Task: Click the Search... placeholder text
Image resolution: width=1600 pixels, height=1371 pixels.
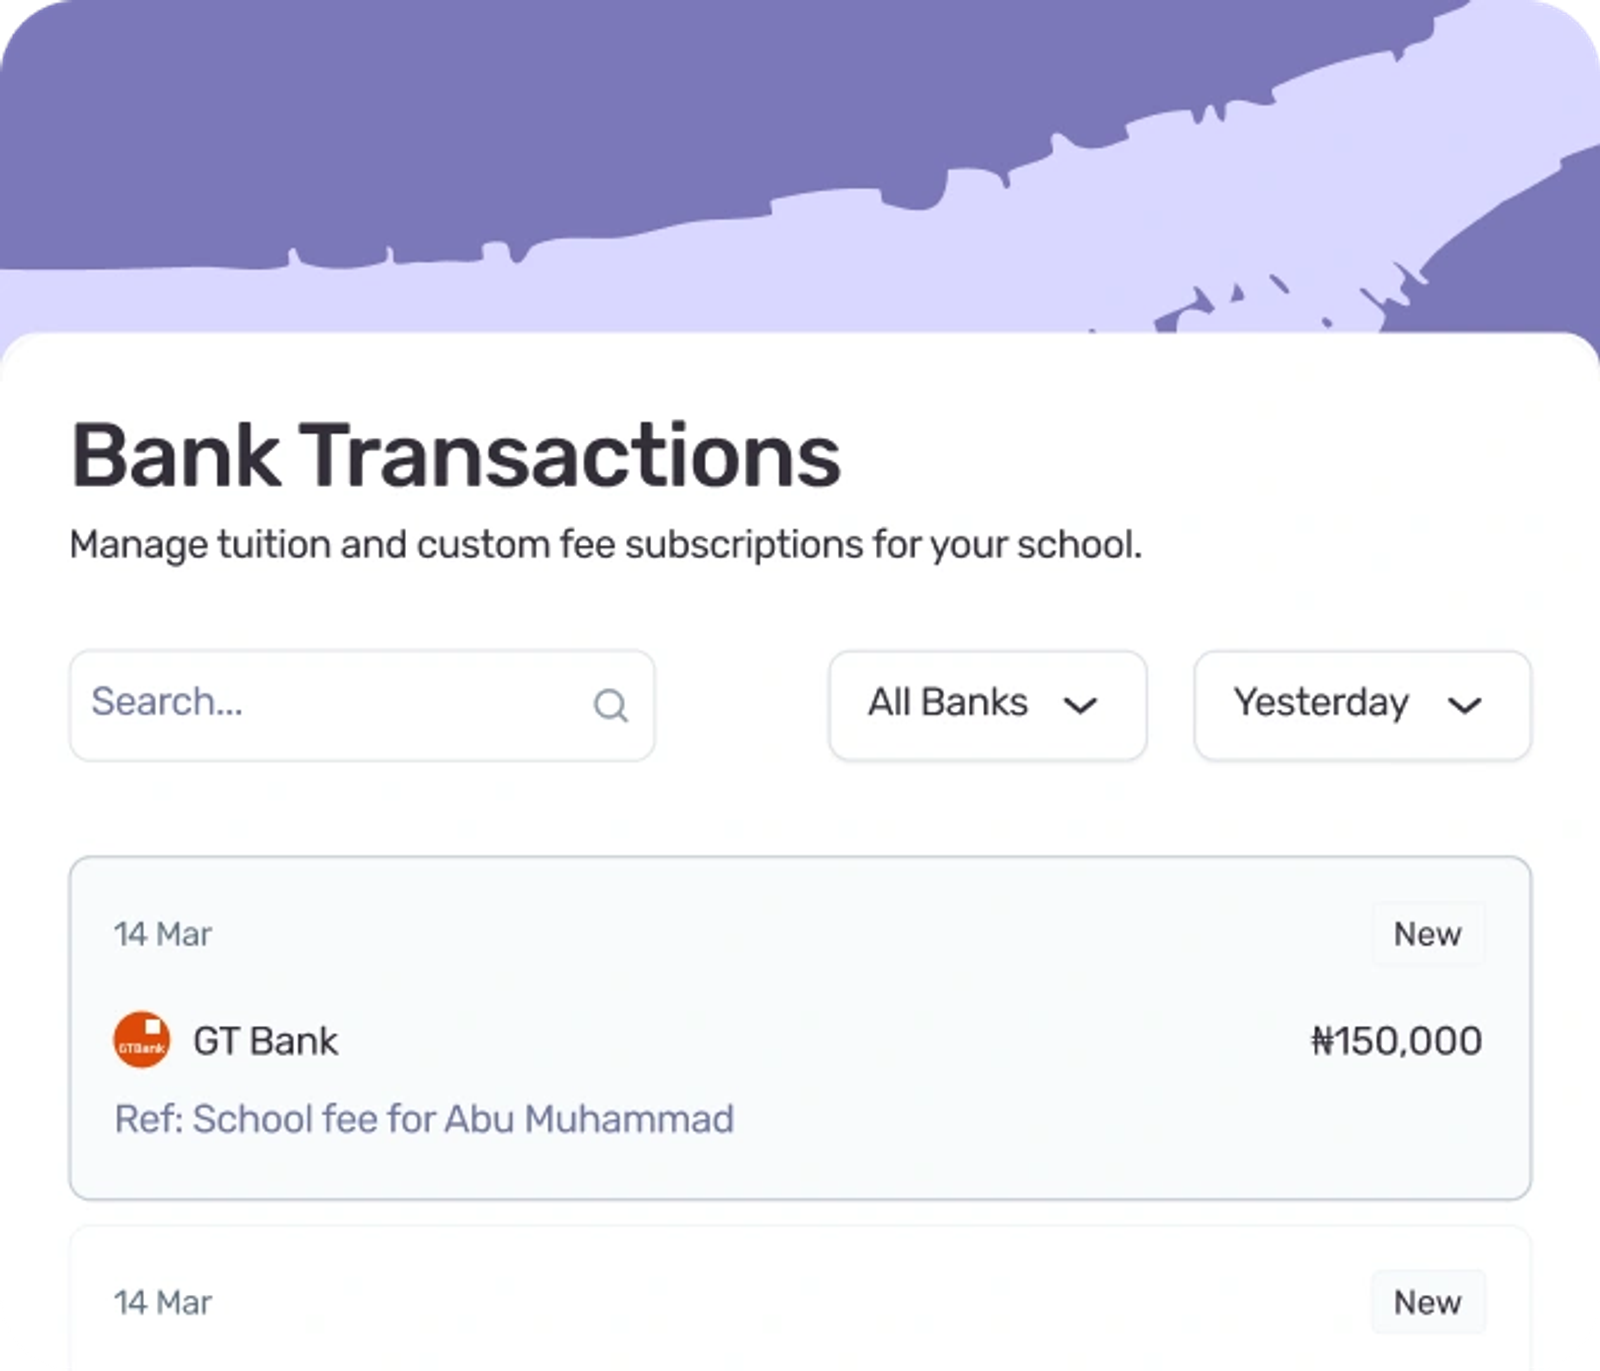Action: tap(167, 702)
